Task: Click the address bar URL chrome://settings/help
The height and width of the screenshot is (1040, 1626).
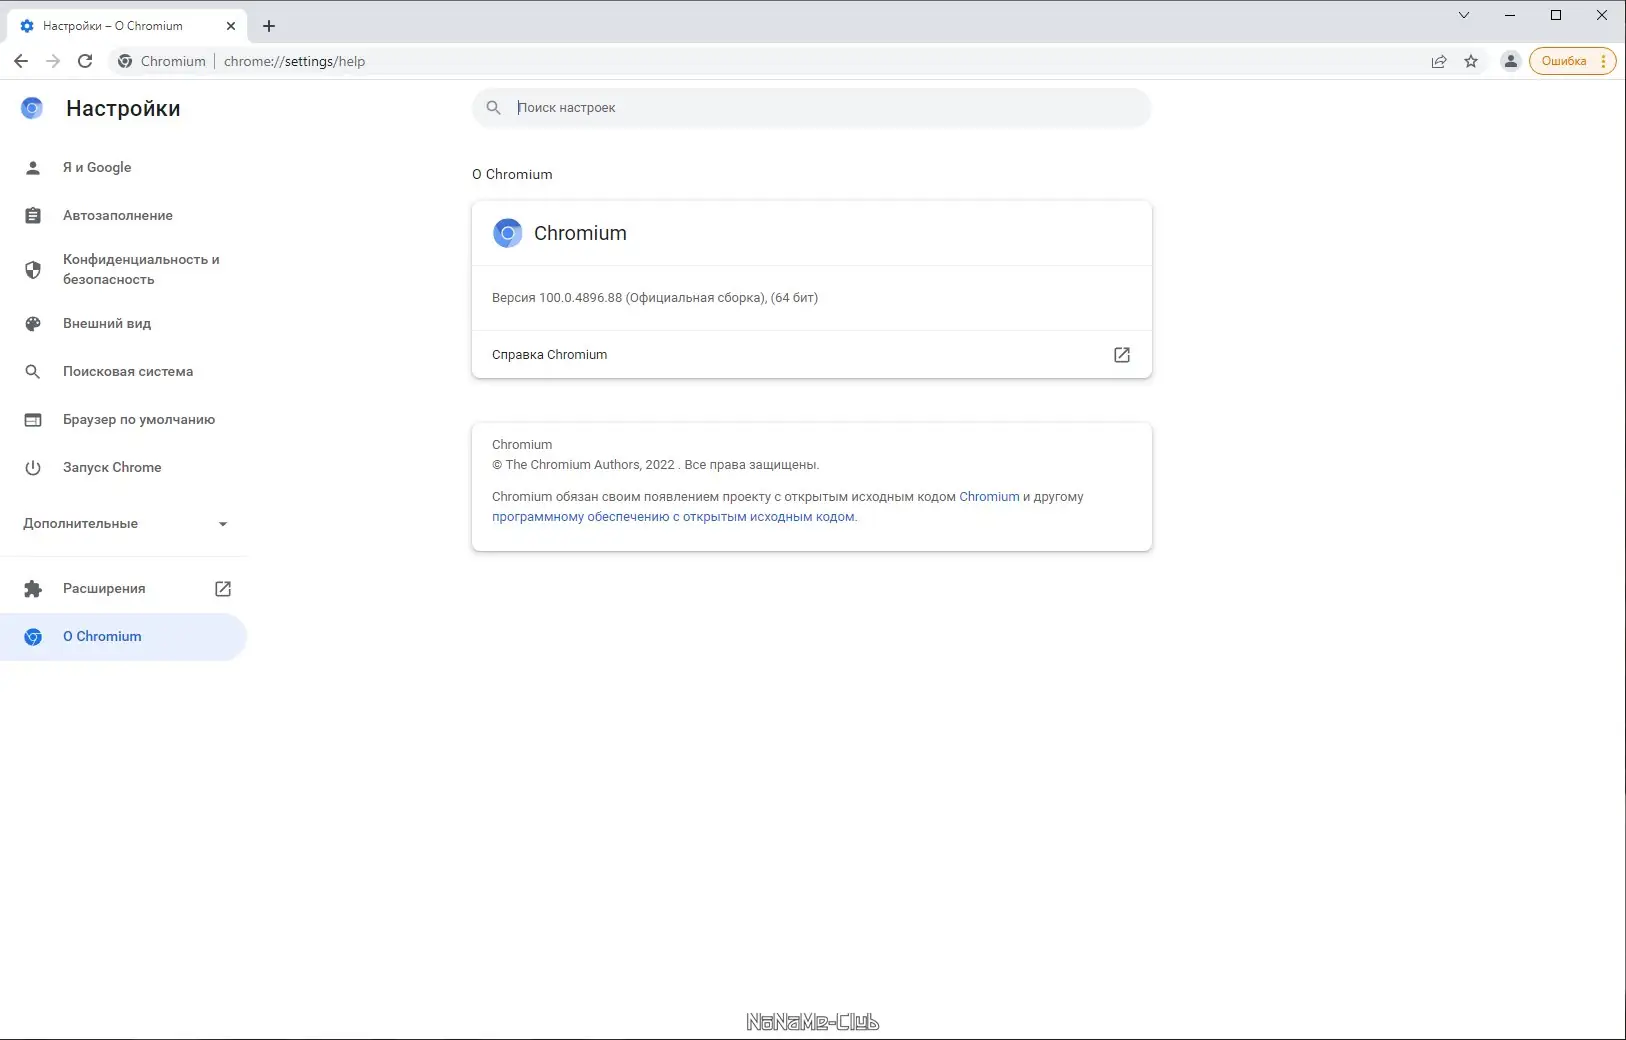Action: coord(294,61)
